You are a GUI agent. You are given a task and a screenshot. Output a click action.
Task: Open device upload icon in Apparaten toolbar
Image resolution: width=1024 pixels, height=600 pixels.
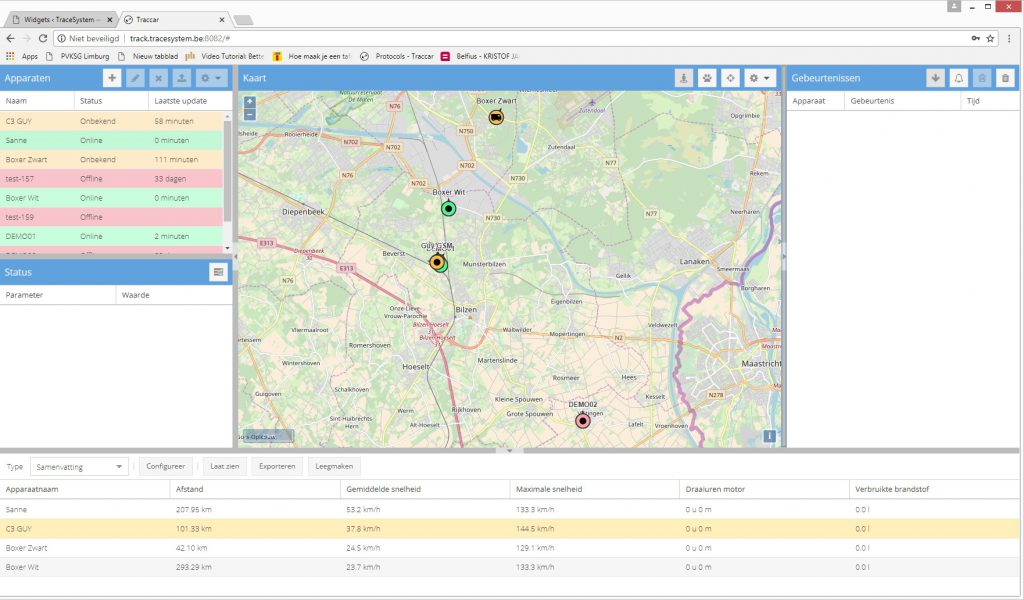click(182, 78)
